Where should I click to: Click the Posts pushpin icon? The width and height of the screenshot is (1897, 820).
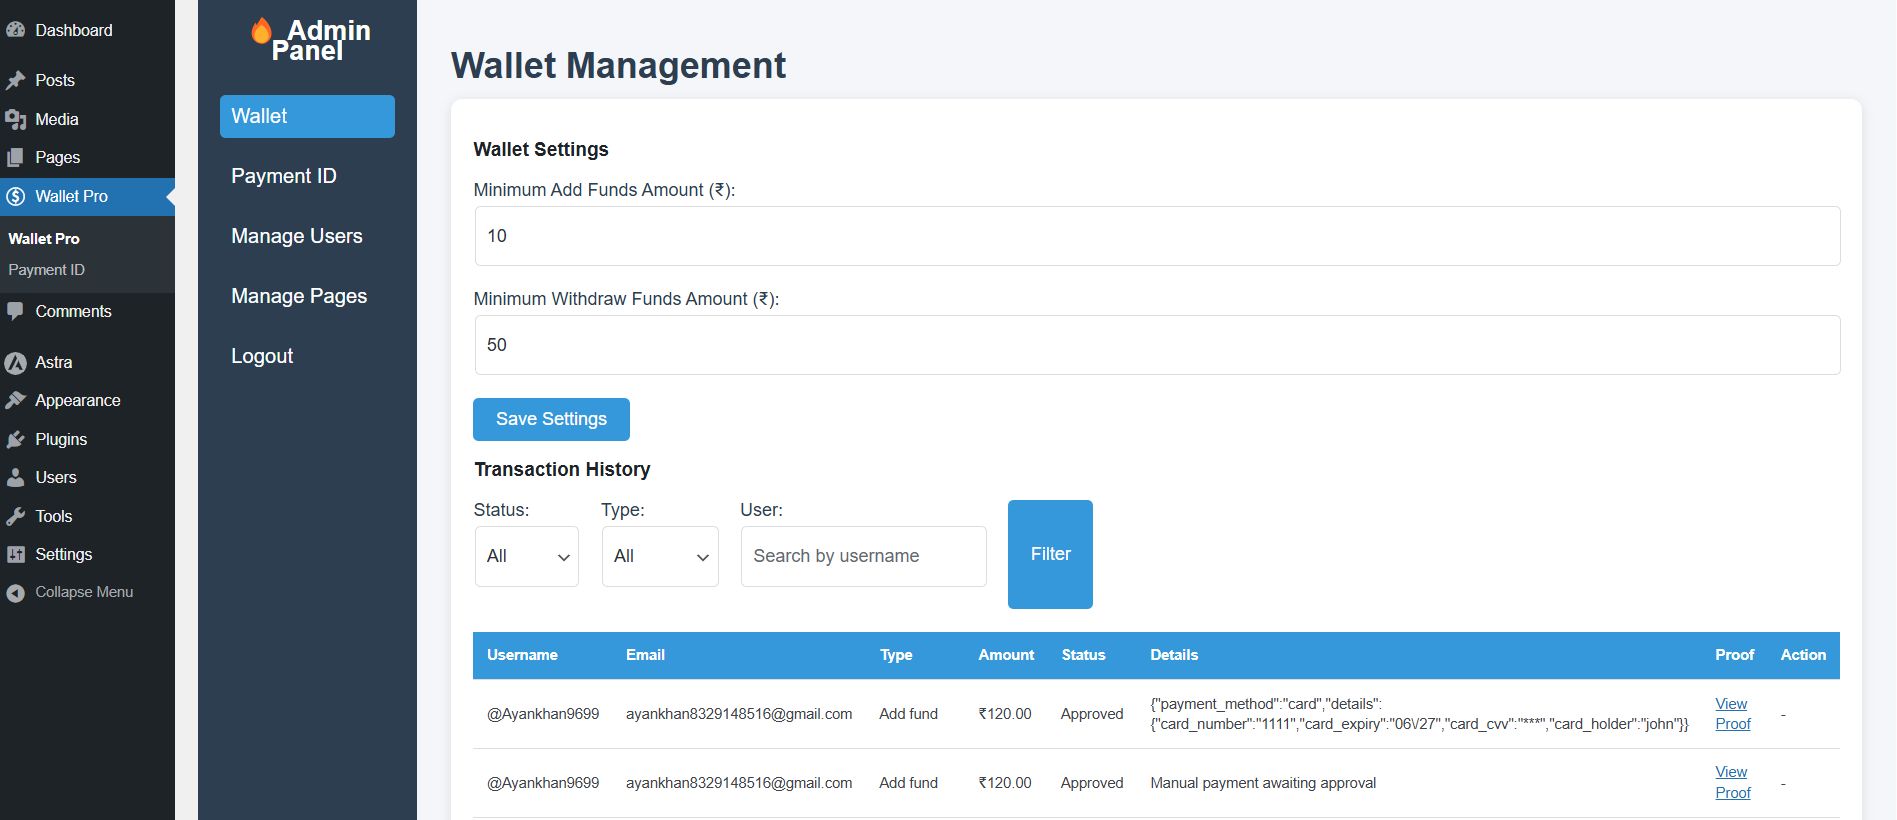15,80
